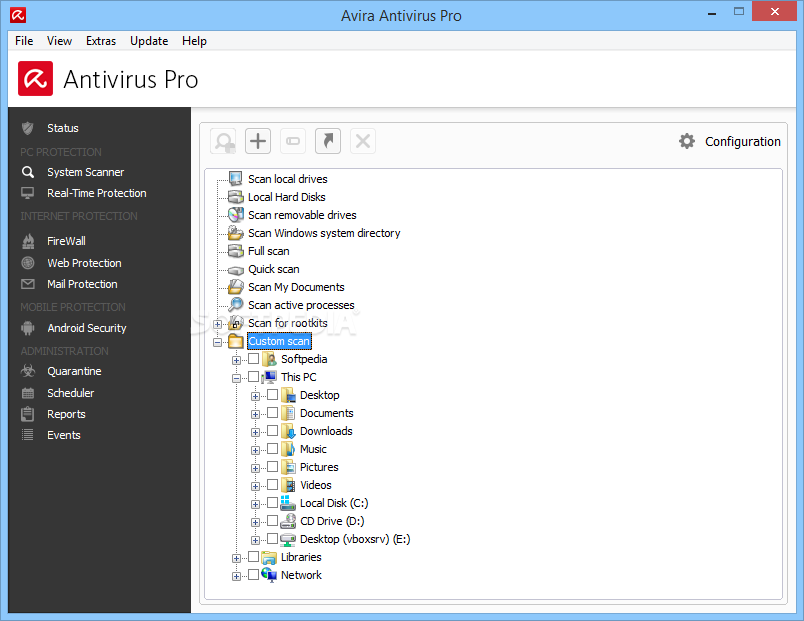
Task: Click the Scan for rootkits icon
Action: pyautogui.click(x=236, y=323)
